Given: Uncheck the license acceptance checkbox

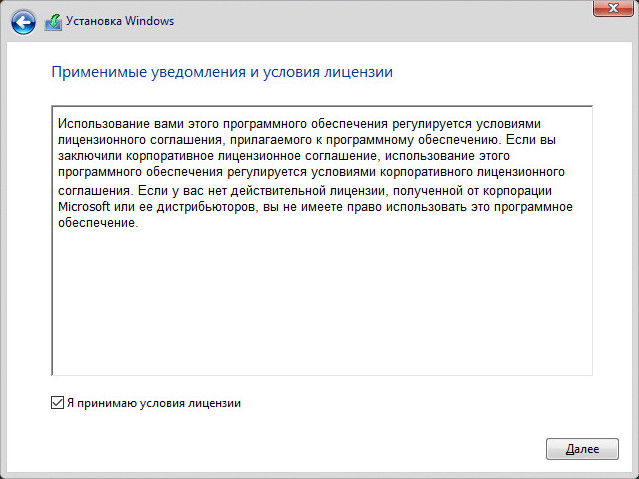Looking at the screenshot, I should 56,403.
